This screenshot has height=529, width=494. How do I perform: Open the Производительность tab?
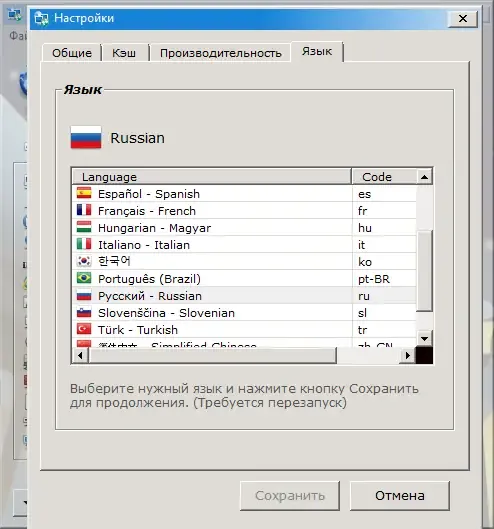220,53
